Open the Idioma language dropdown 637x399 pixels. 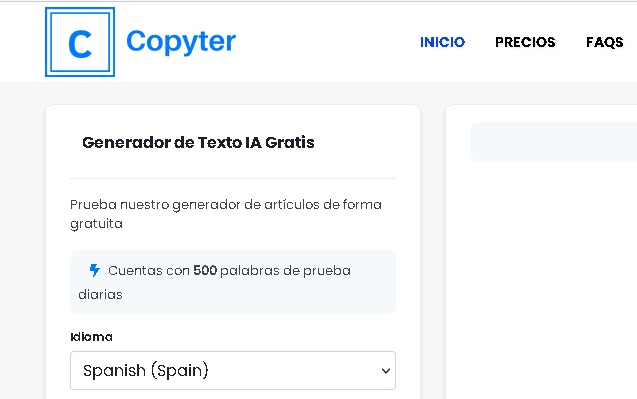point(233,371)
